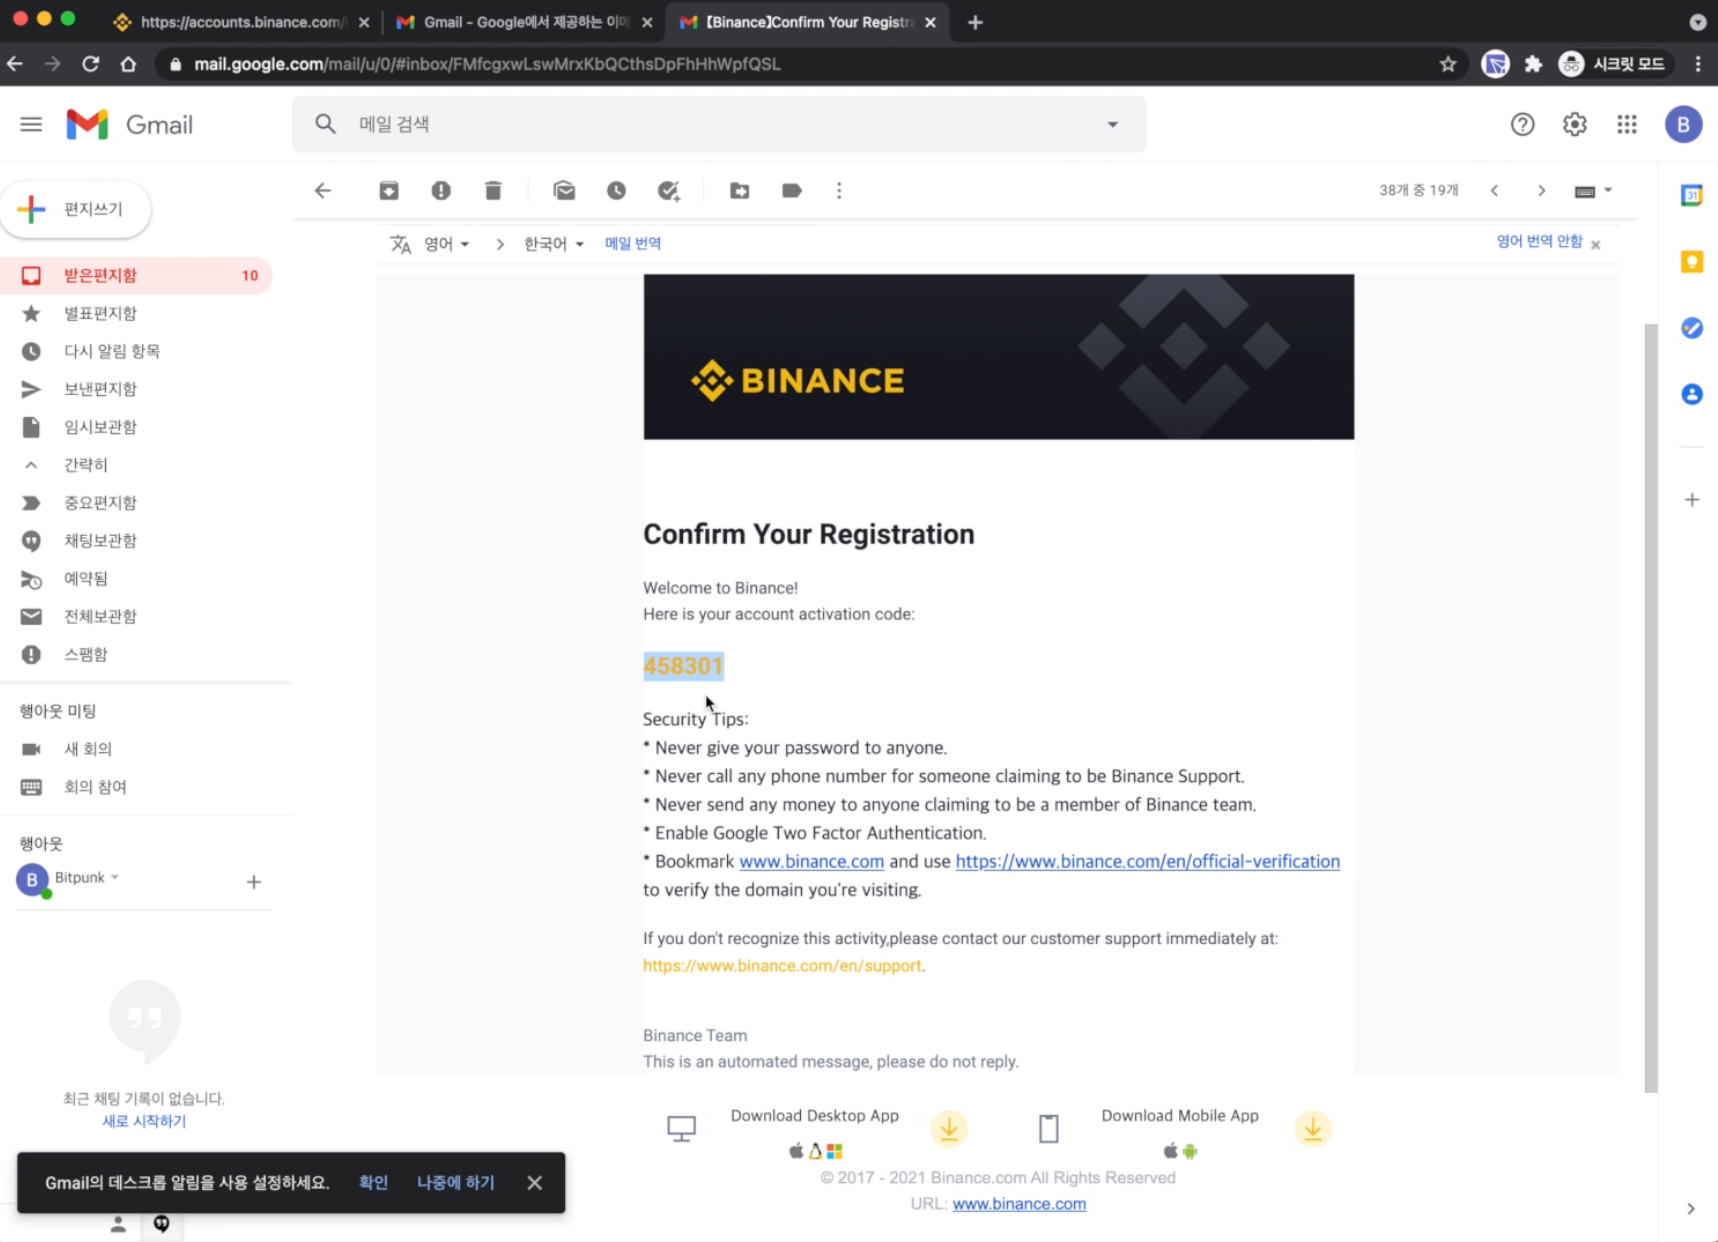
Task: Open browser extensions puzzle icon
Action: coord(1533,64)
